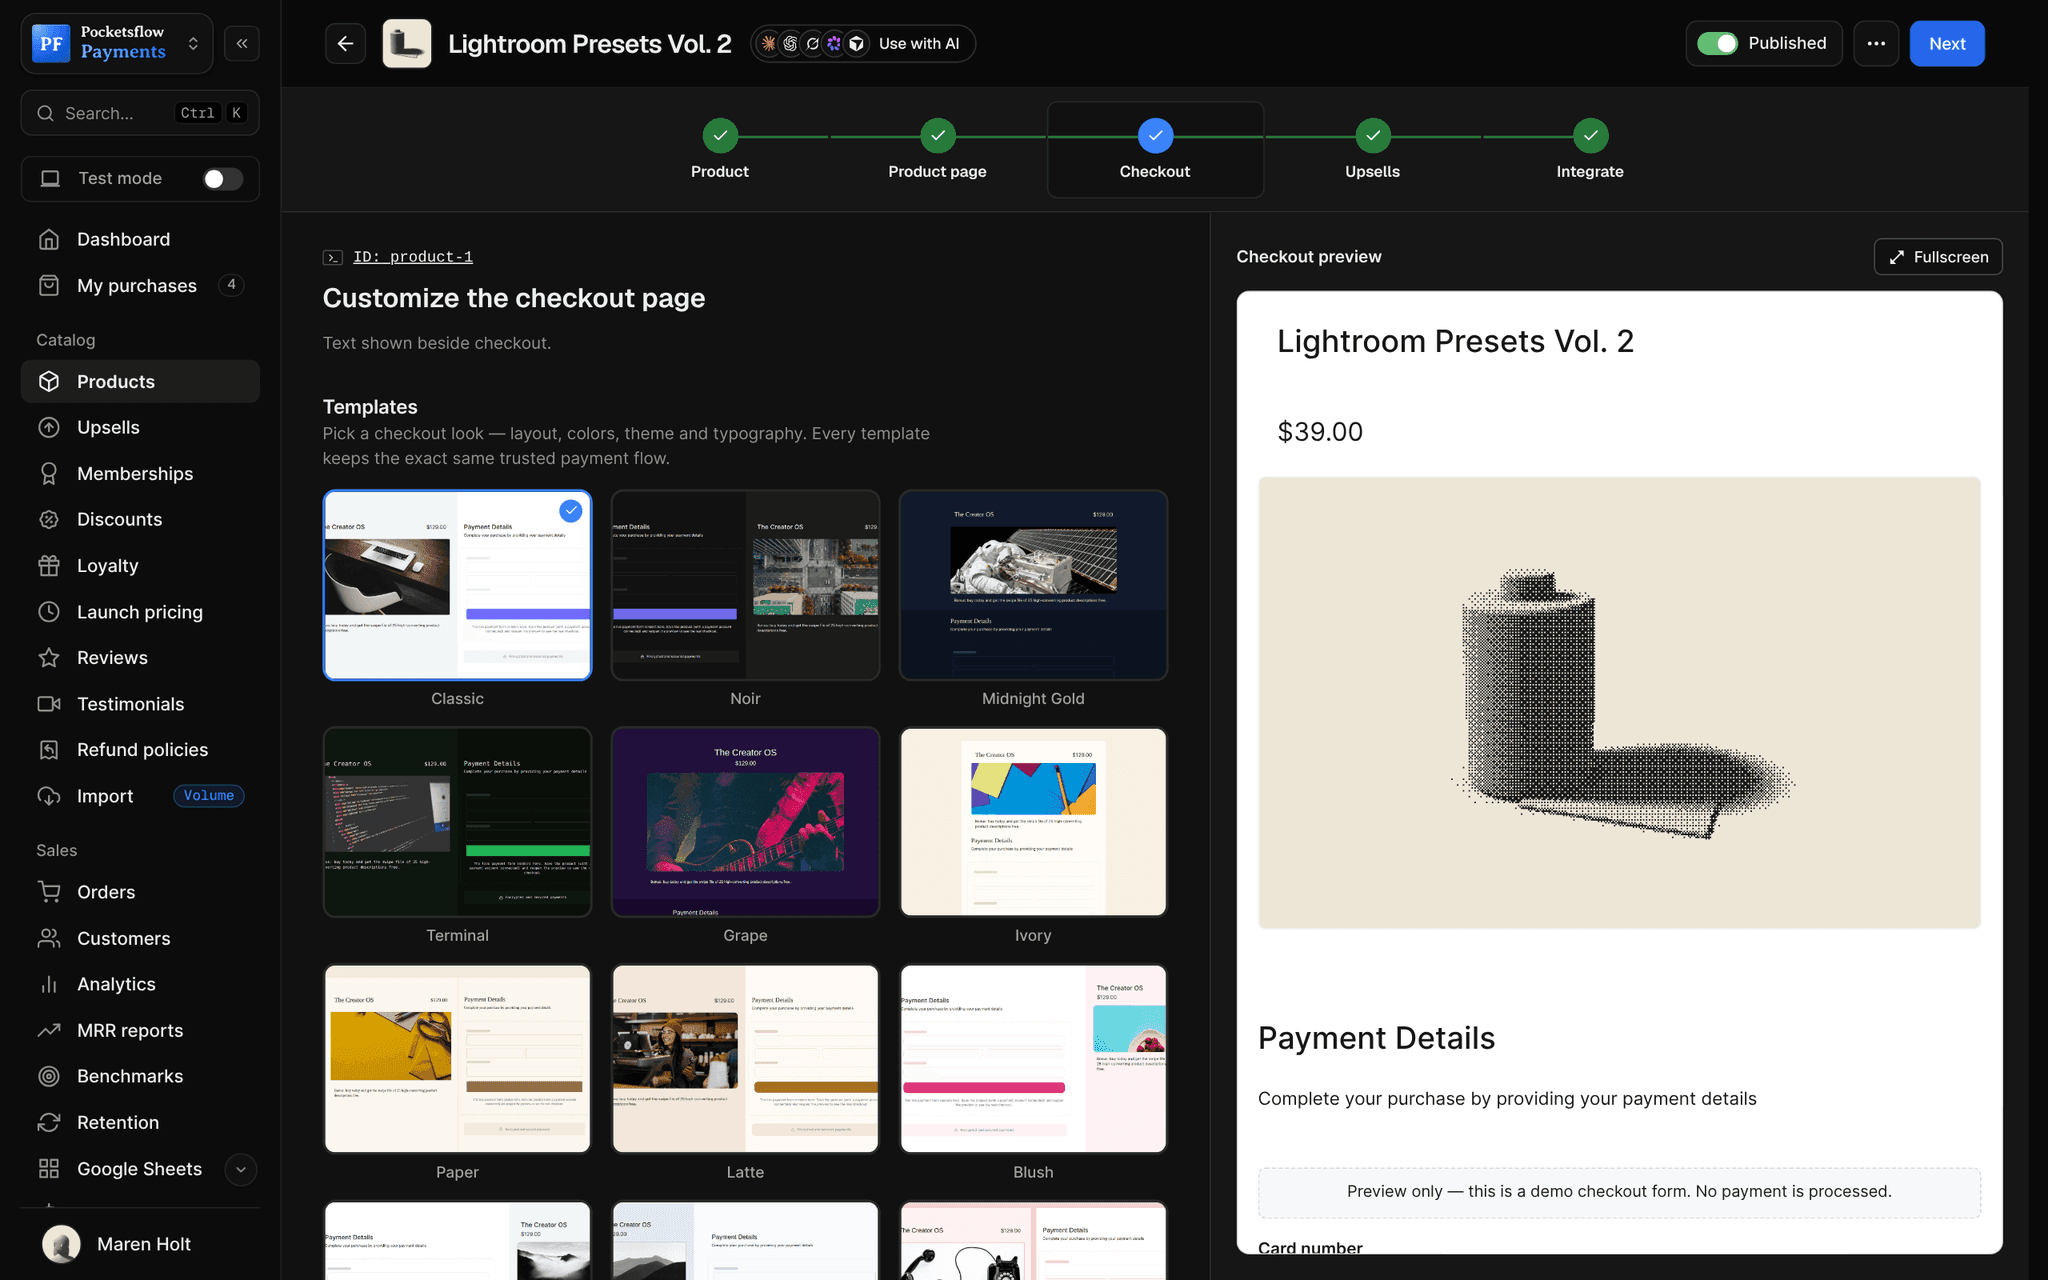Open the checkout preview Fullscreen
2048x1280 pixels.
tap(1938, 257)
